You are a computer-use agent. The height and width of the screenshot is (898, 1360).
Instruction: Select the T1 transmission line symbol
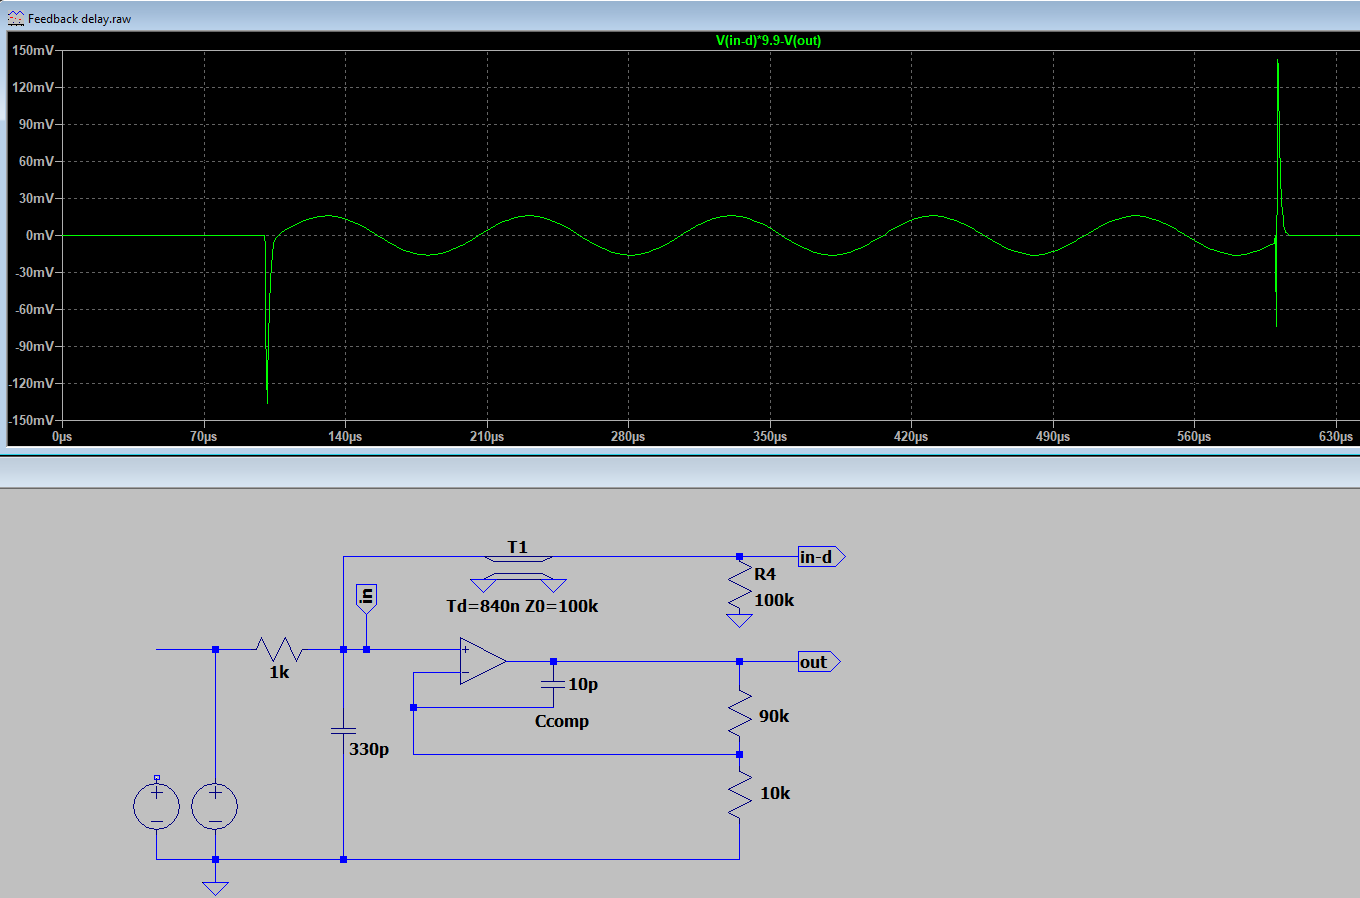(518, 571)
